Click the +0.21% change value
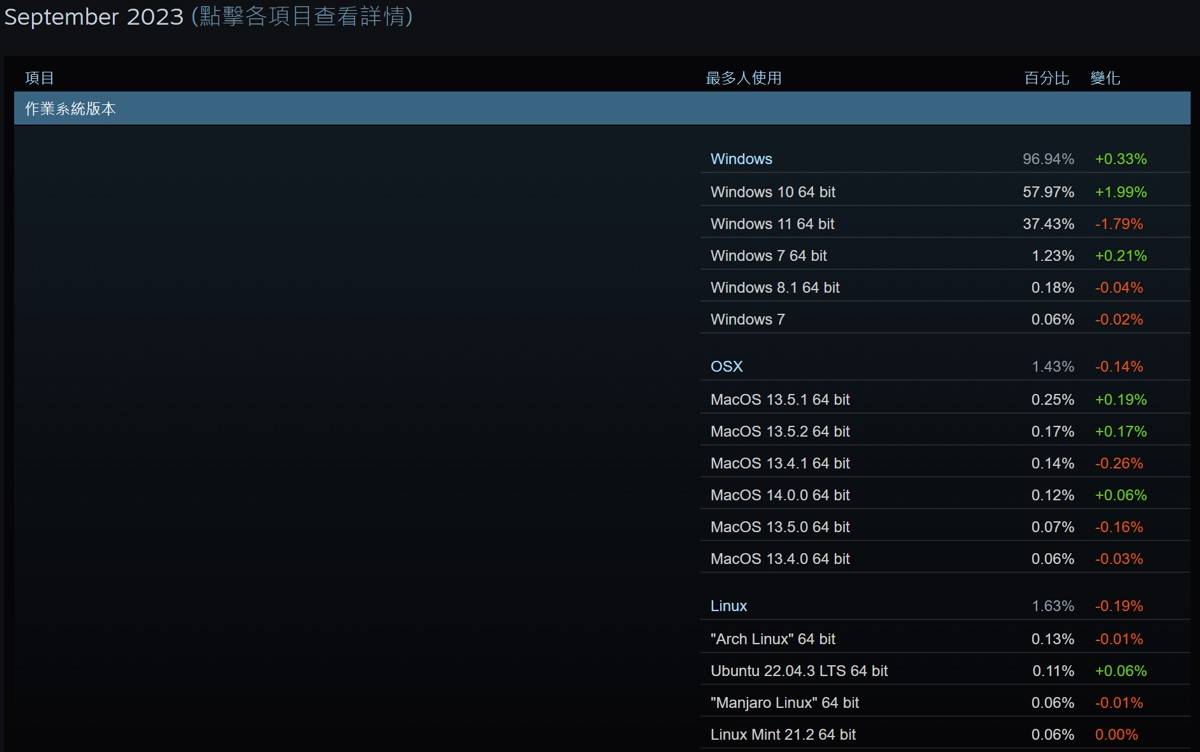 pos(1120,255)
